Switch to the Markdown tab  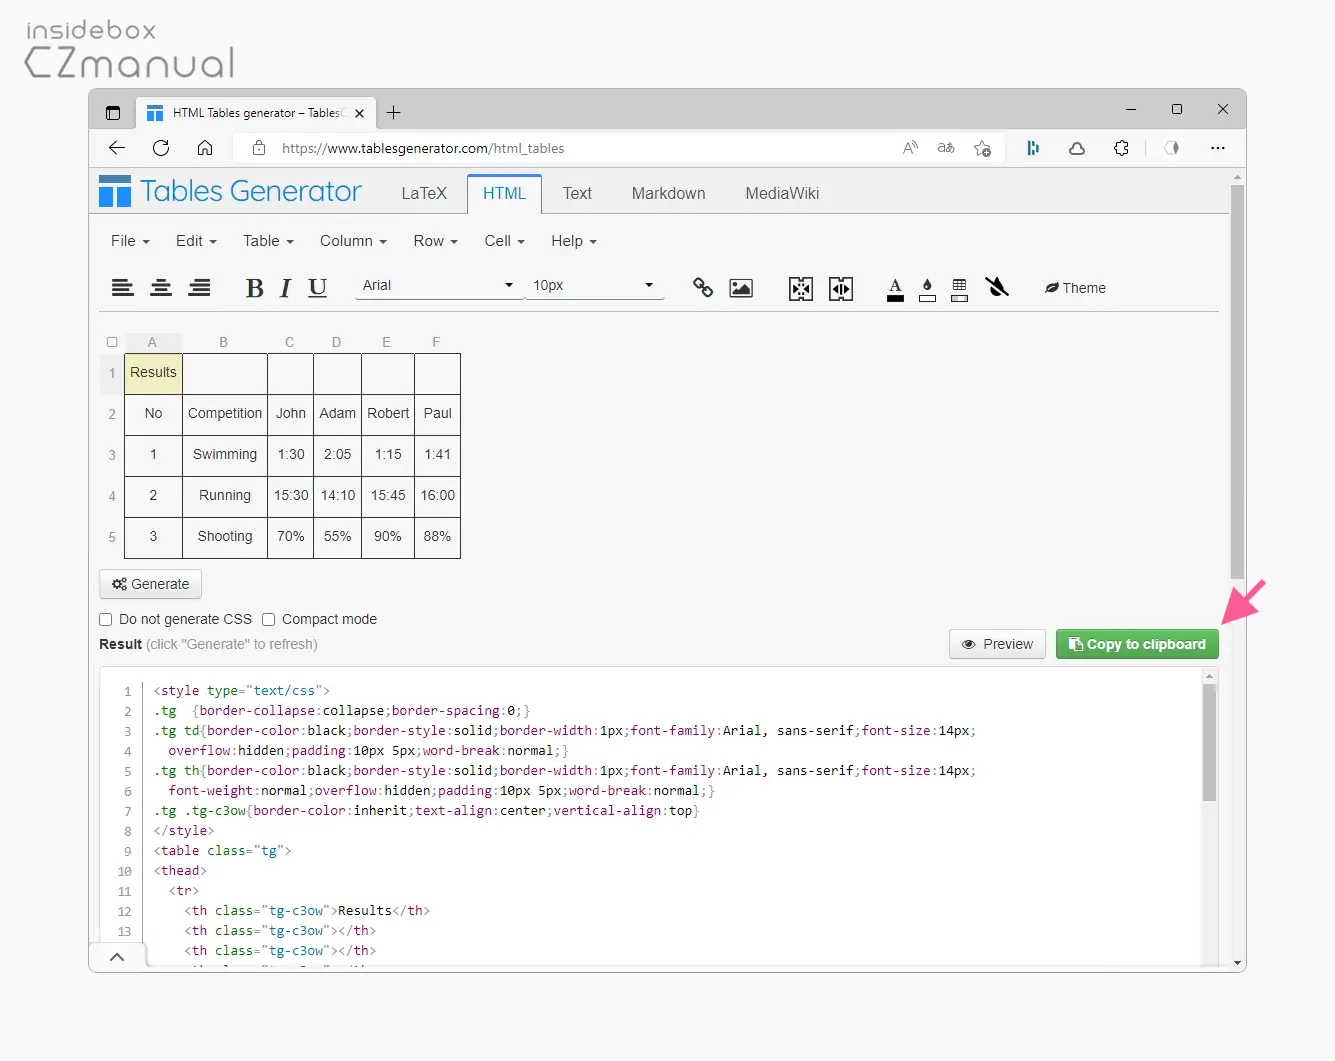(668, 194)
